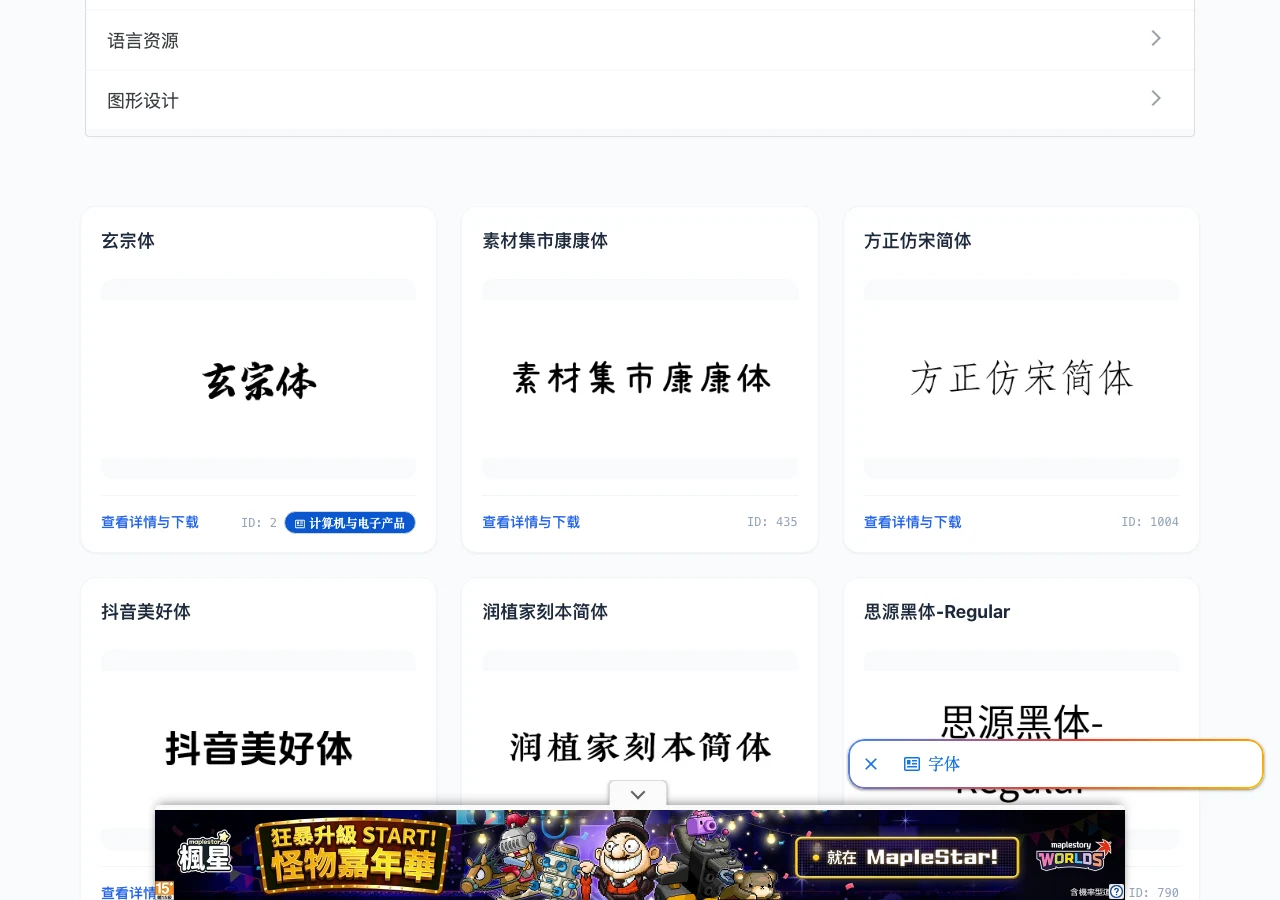
Task: Dismiss the 字体 floating suggestion with X
Action: click(871, 764)
